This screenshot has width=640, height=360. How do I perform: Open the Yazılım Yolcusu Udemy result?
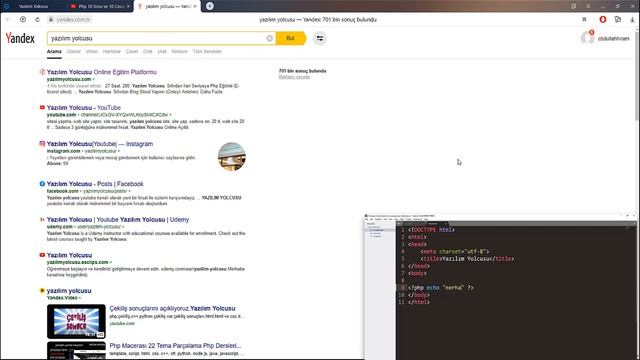tap(118, 219)
